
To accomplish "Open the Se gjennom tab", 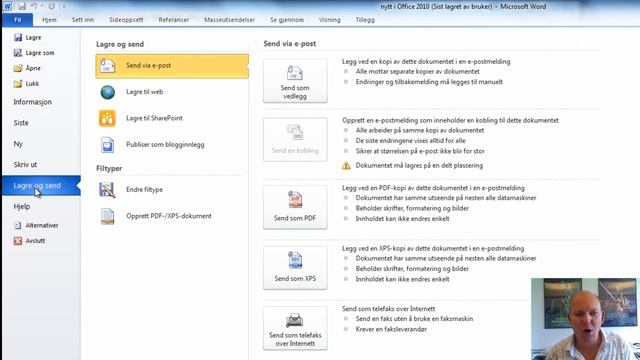I will [x=287, y=20].
